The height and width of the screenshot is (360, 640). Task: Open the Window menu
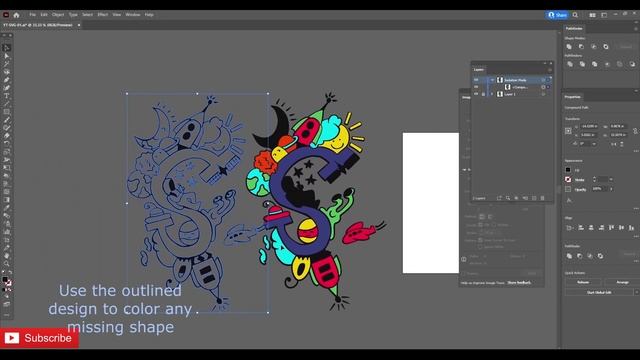[133, 15]
